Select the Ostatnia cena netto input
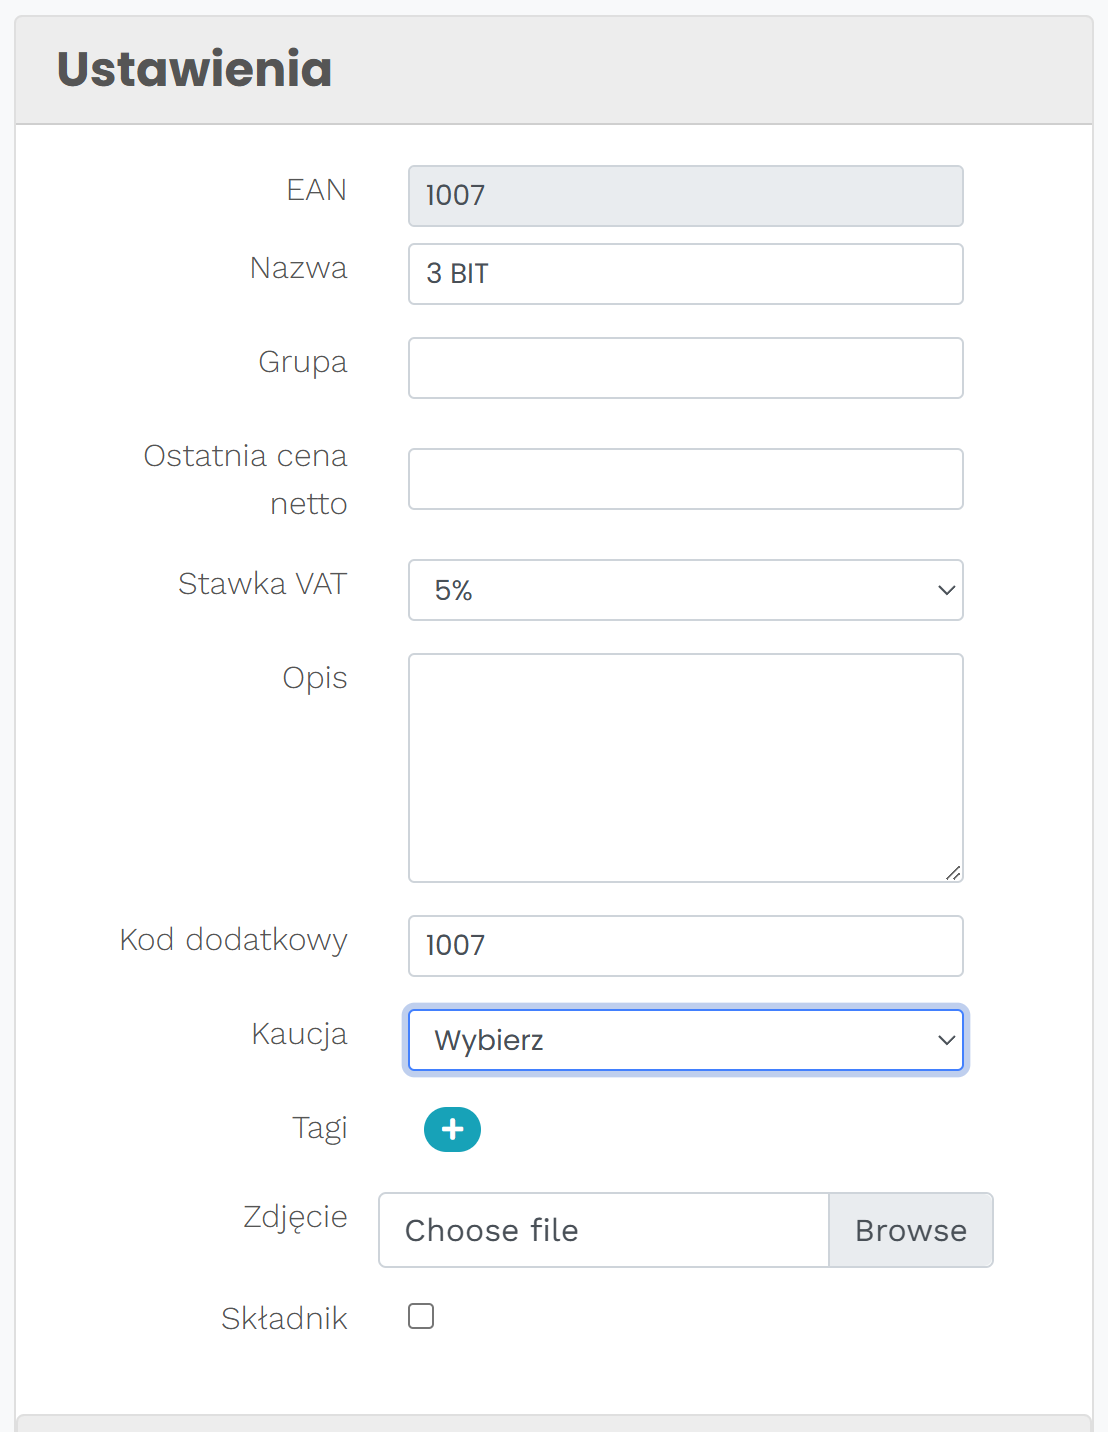1108x1432 pixels. 685,479
